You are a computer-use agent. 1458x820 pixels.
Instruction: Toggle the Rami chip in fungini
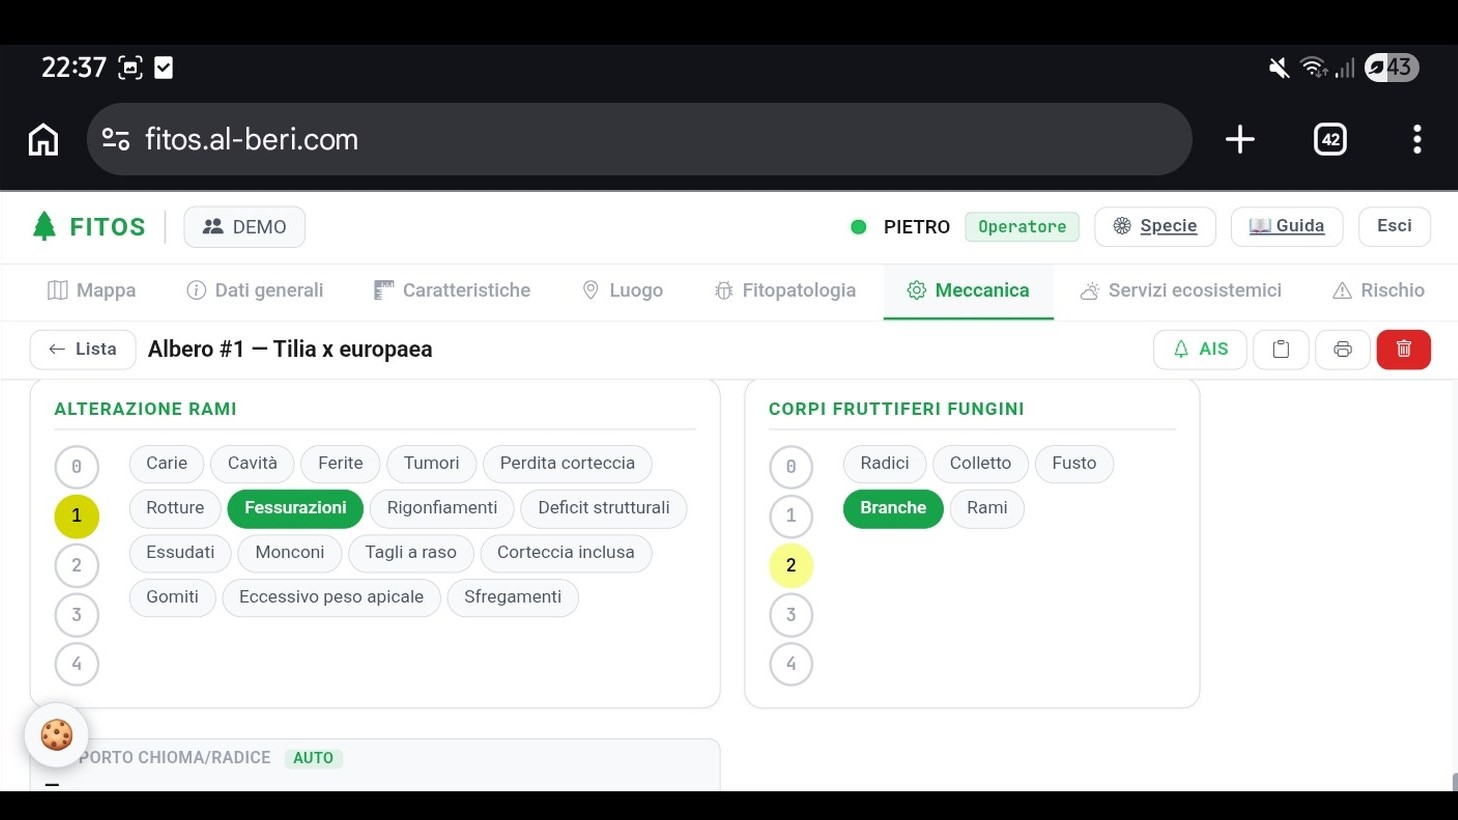coord(987,508)
